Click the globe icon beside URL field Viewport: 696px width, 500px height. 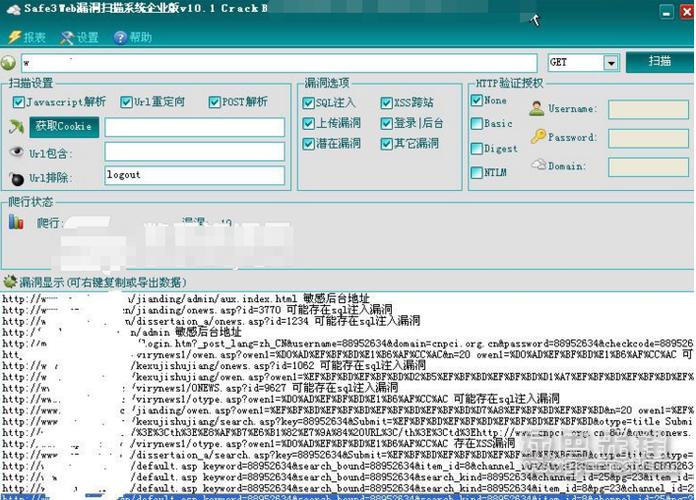point(8,63)
